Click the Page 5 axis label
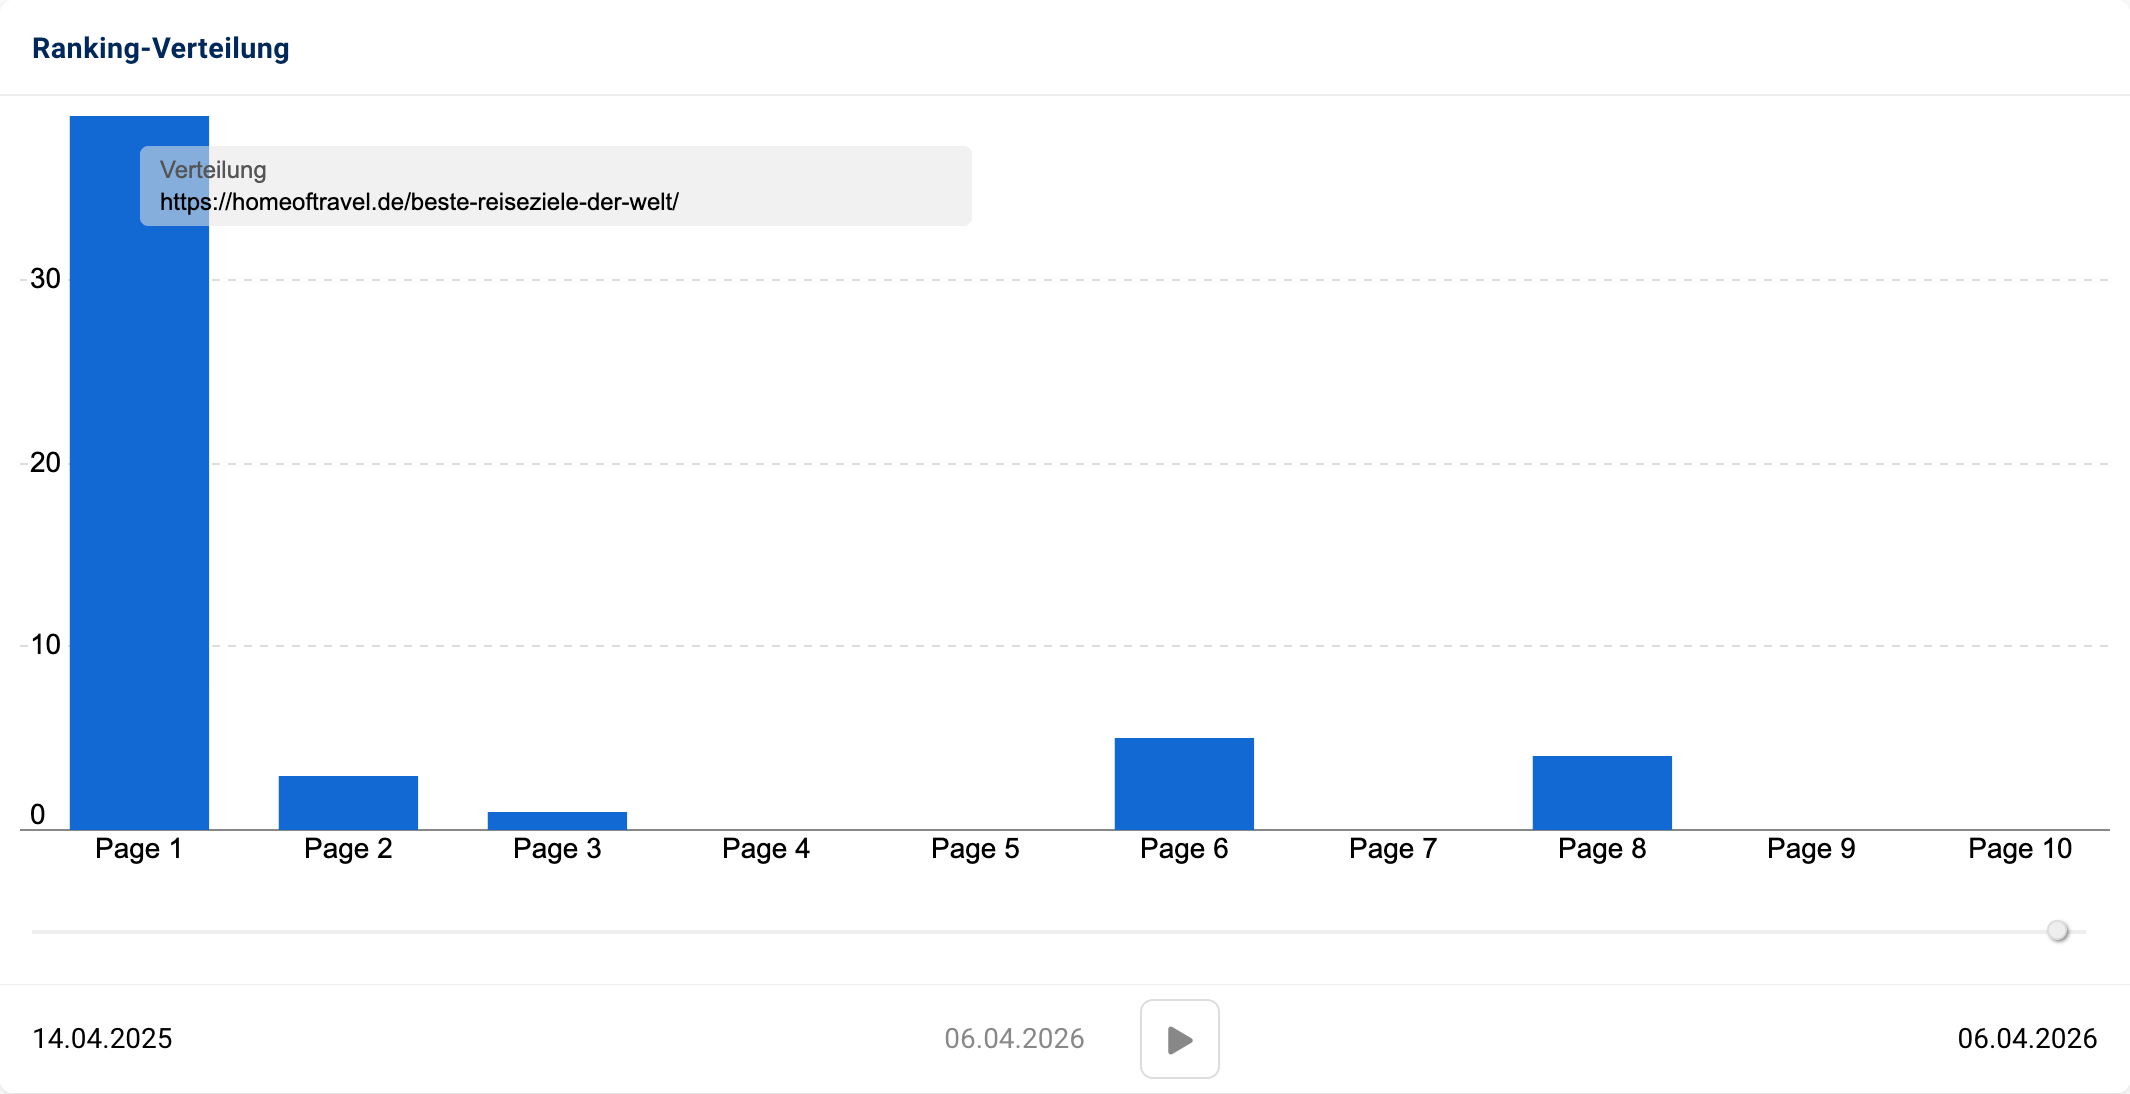The image size is (2130, 1094). [975, 849]
